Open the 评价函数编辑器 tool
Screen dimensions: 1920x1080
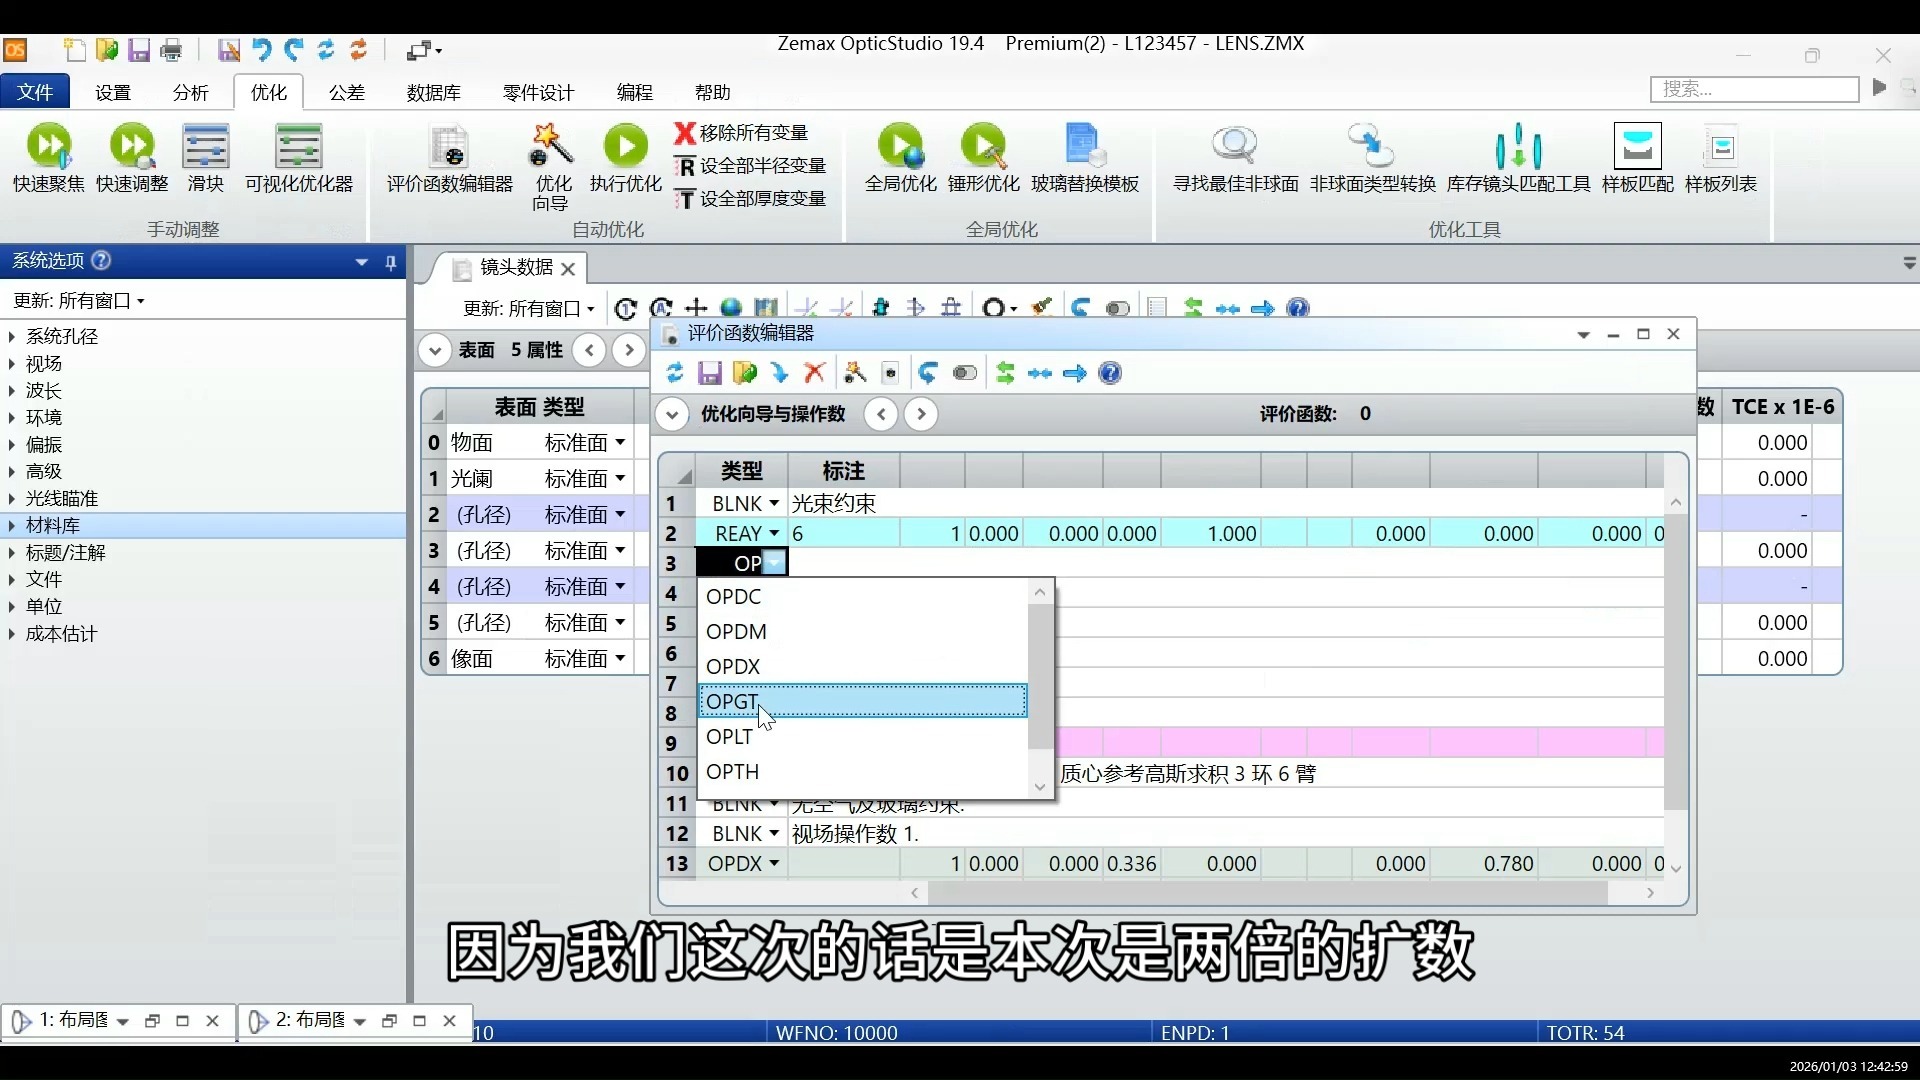point(449,160)
